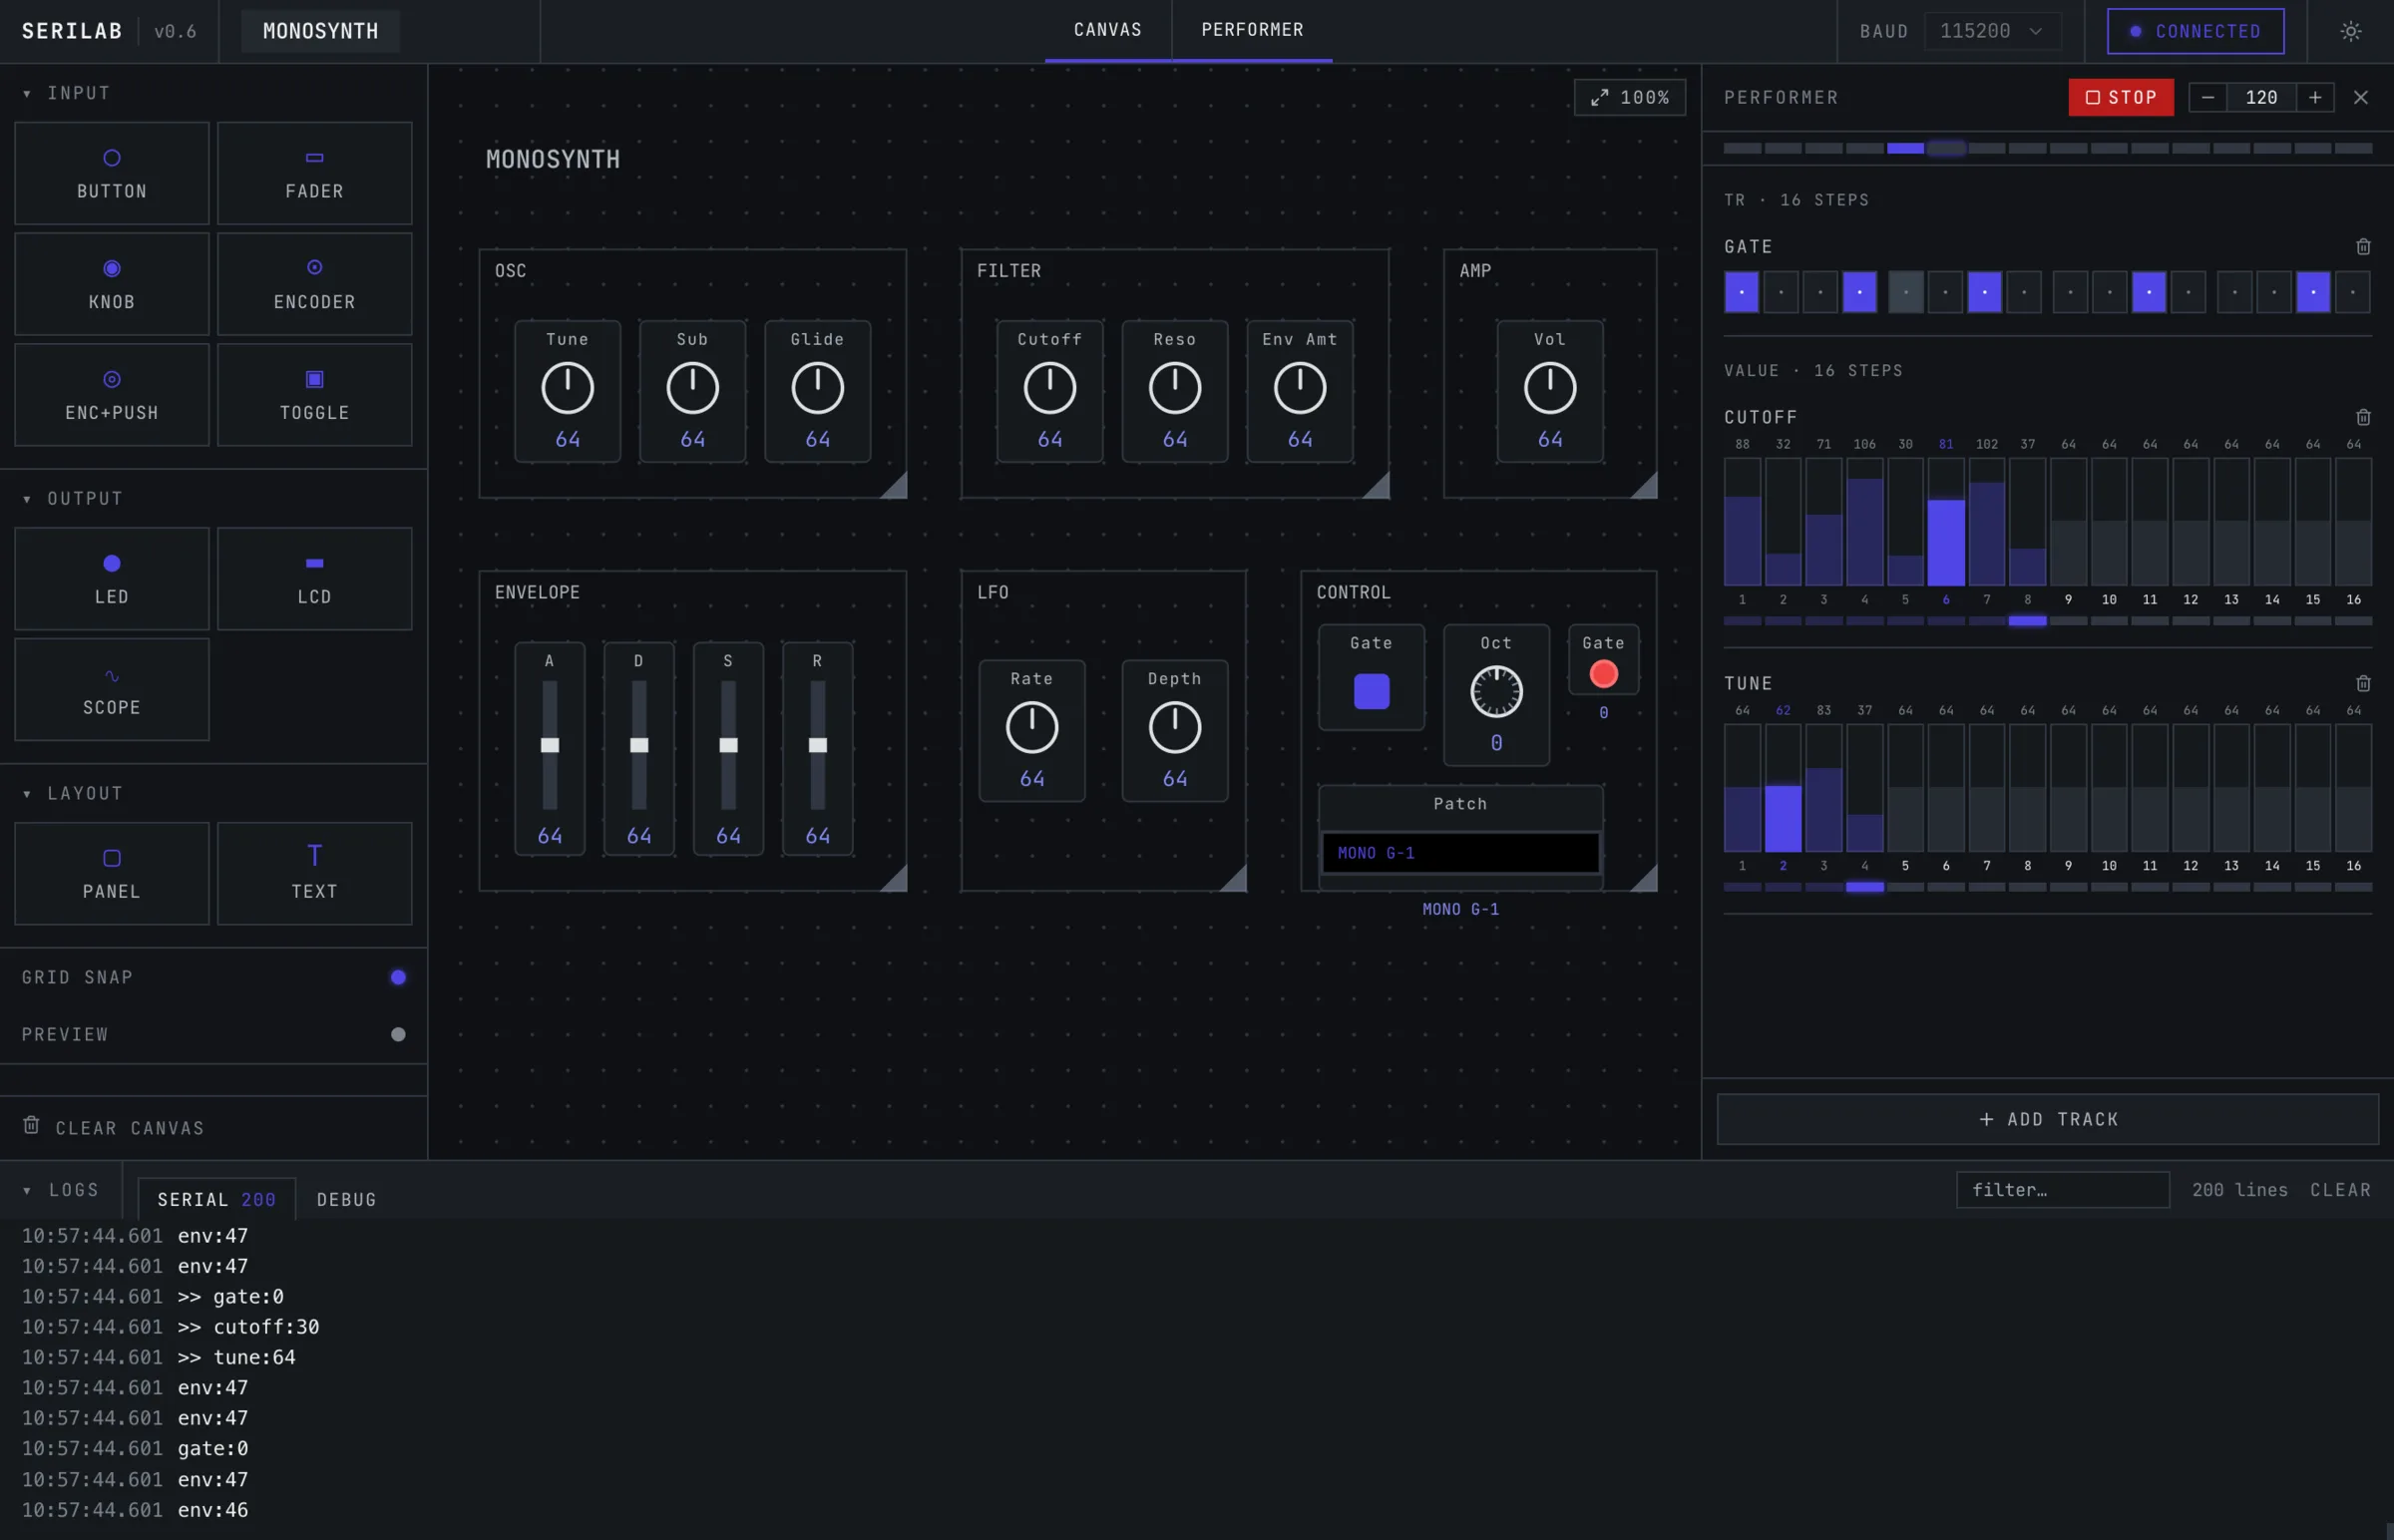Toggle gate step 2 in GATE track
Screen dimensions: 2394x1540
click(x=1780, y=292)
